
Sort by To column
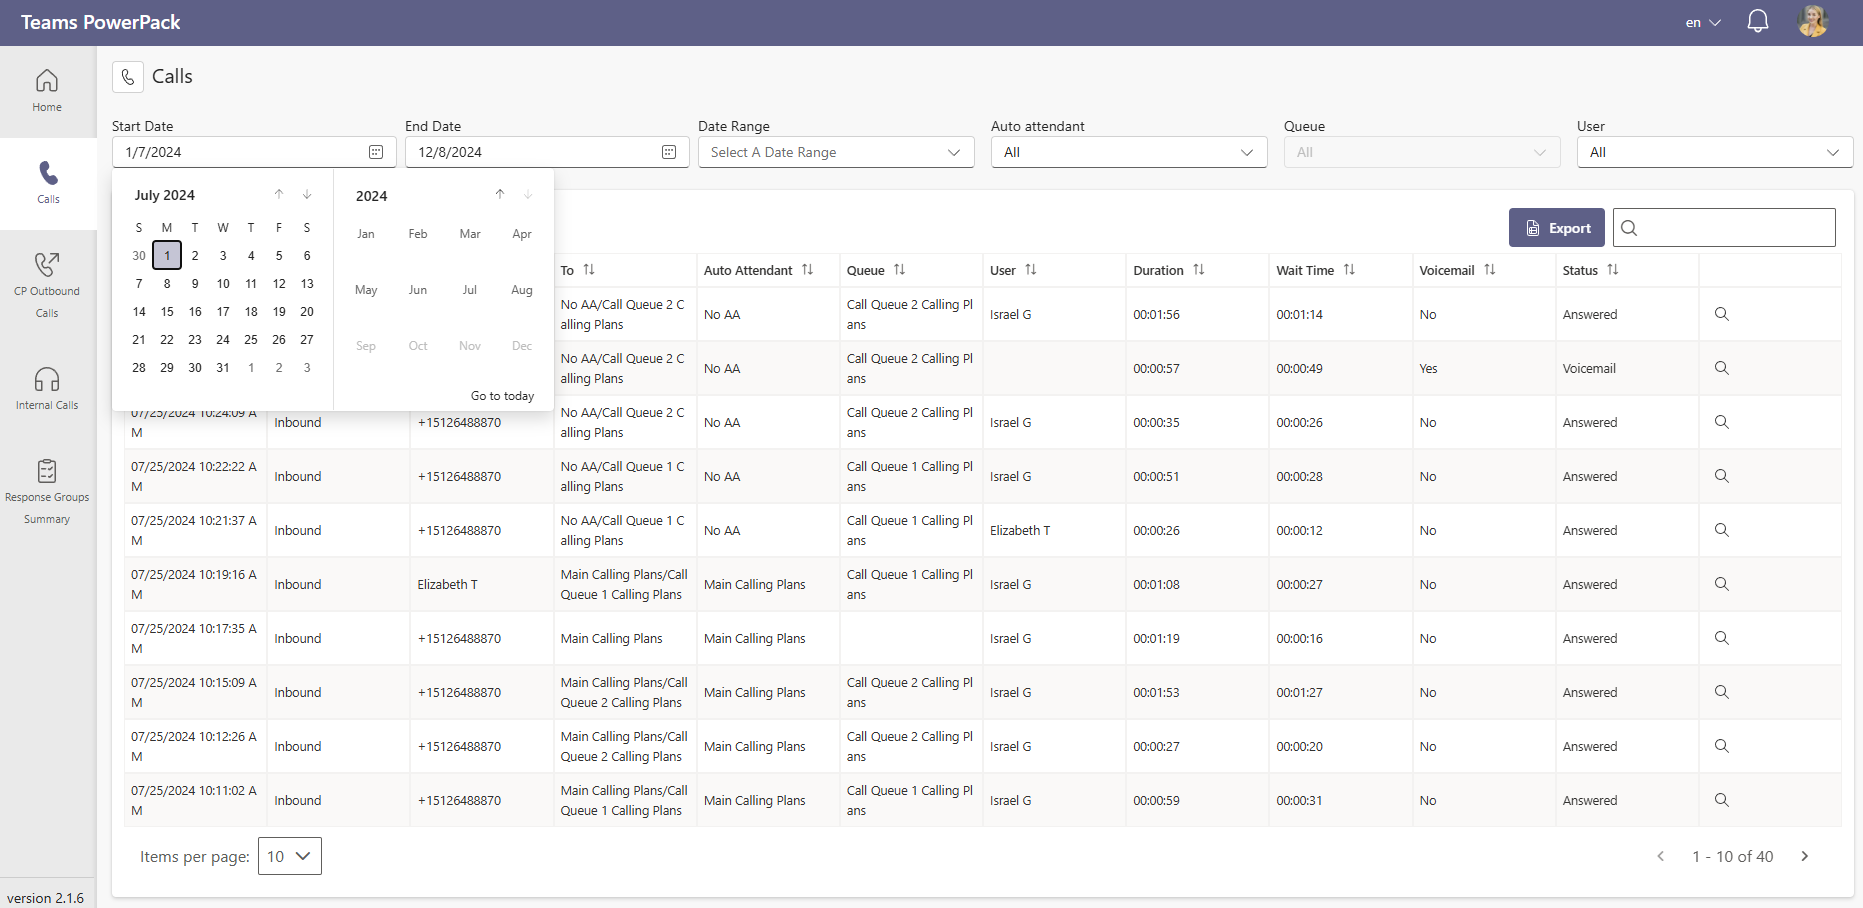pyautogui.click(x=589, y=270)
